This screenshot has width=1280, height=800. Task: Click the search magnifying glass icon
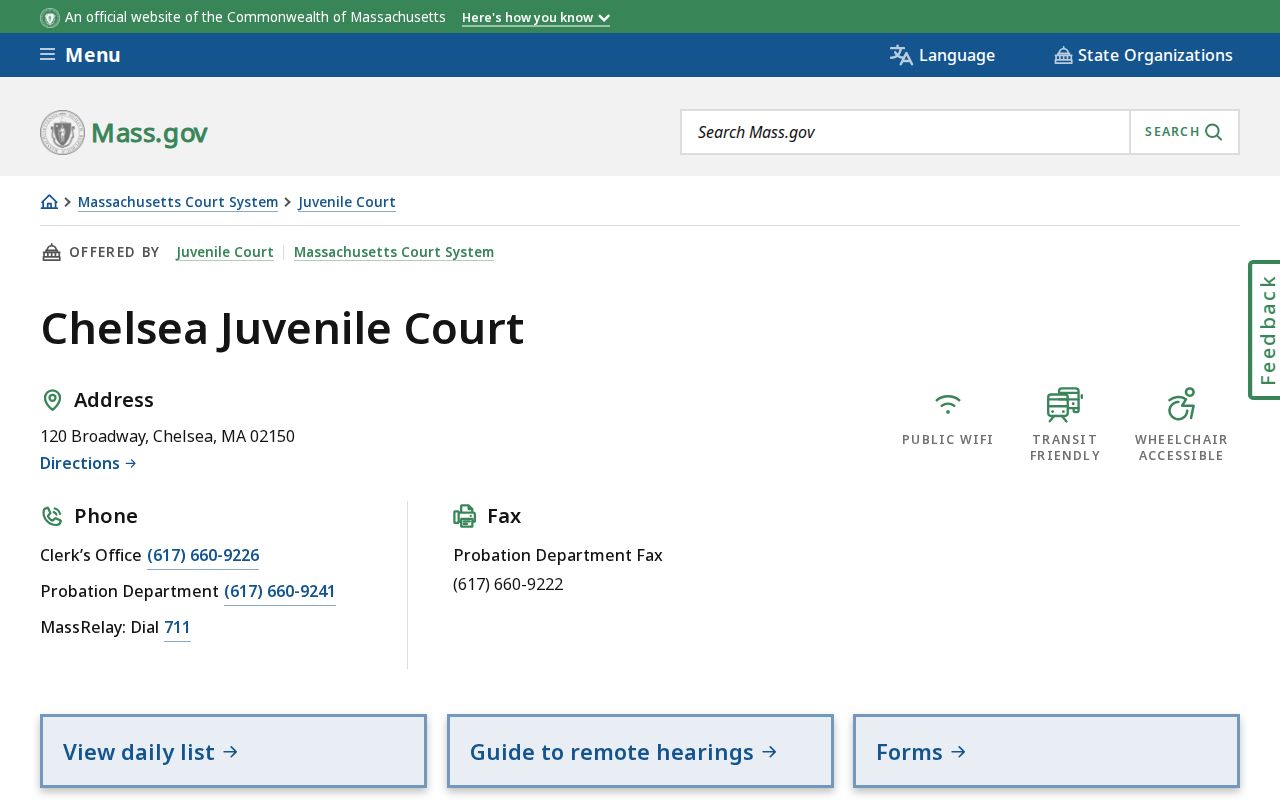coord(1214,132)
